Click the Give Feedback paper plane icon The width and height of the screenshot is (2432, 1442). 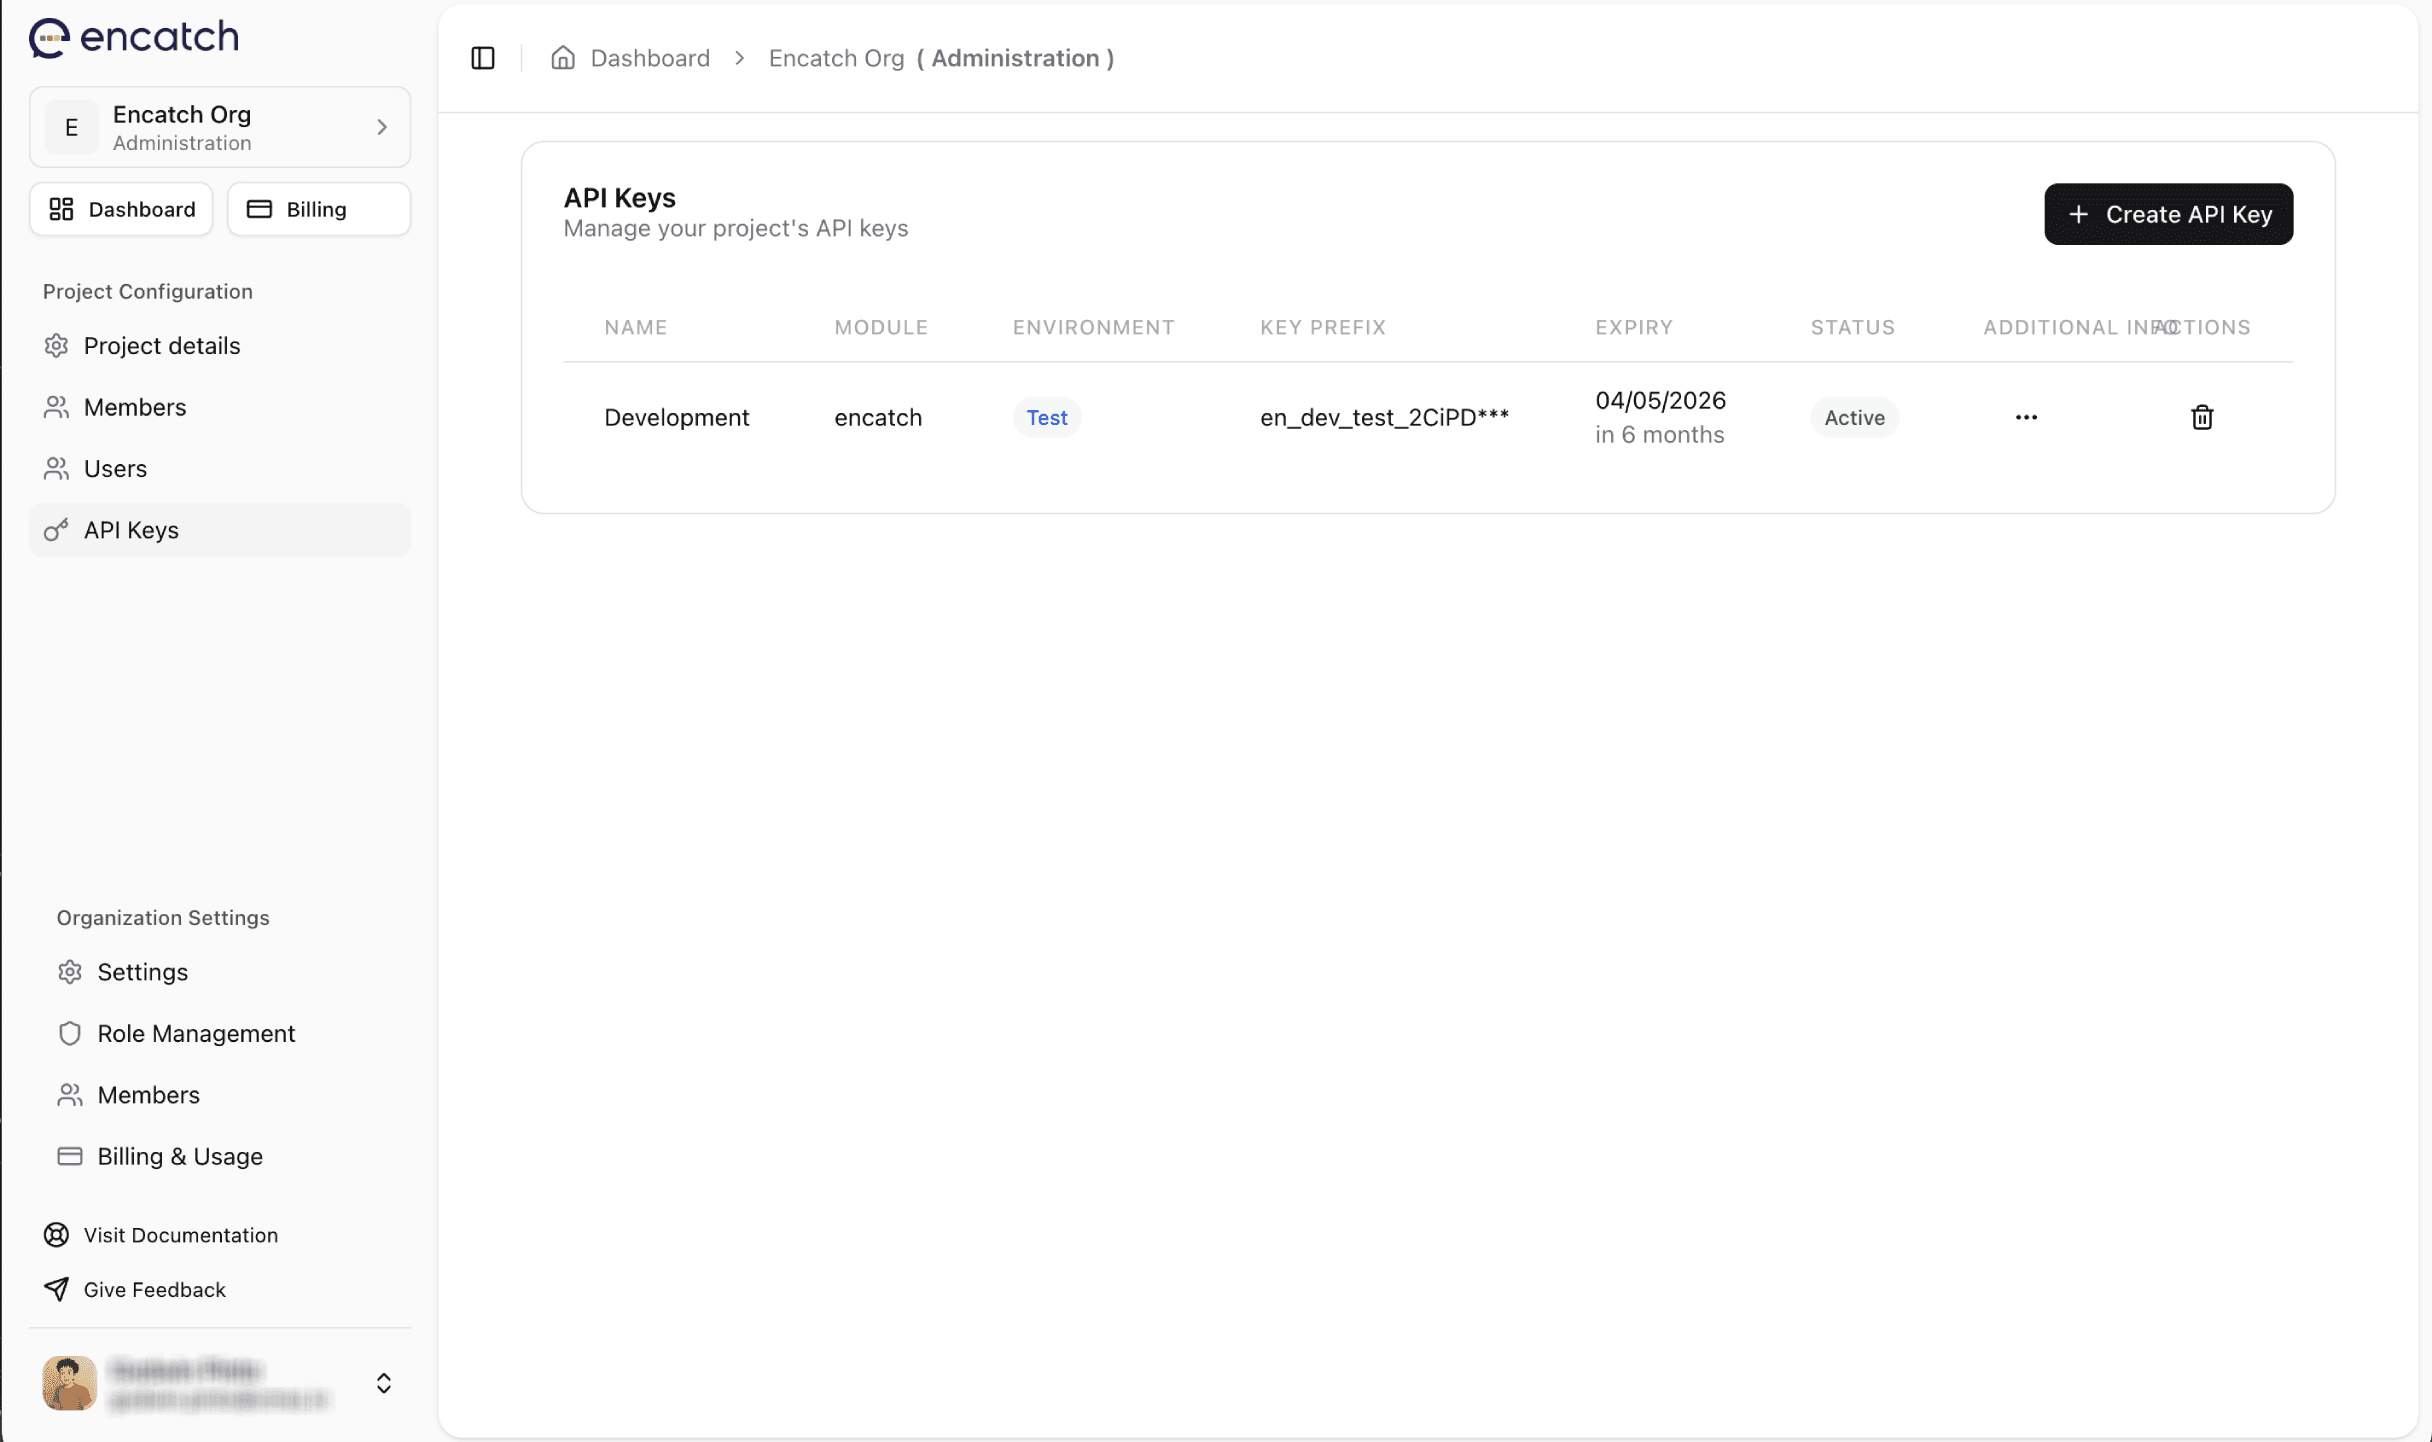point(56,1289)
